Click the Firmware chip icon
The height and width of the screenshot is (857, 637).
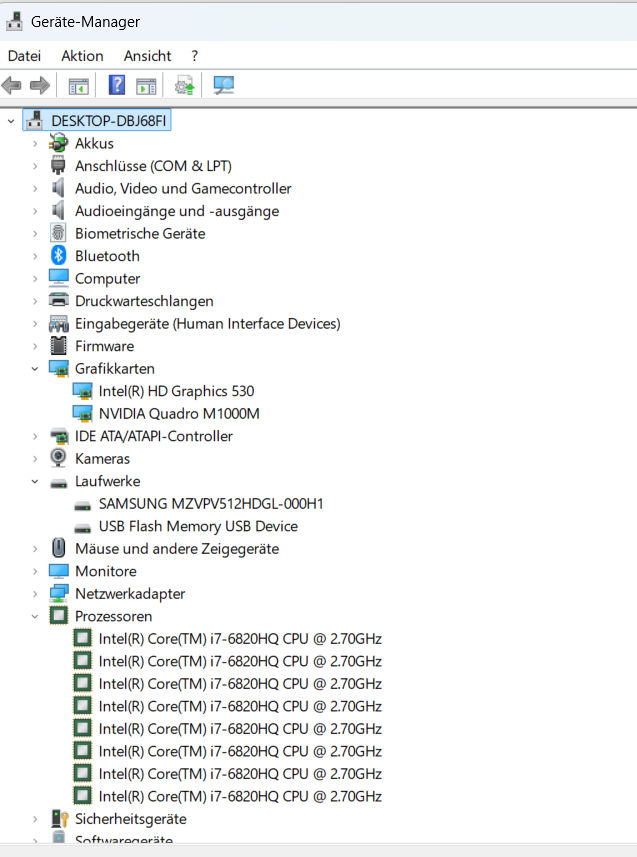[59, 346]
